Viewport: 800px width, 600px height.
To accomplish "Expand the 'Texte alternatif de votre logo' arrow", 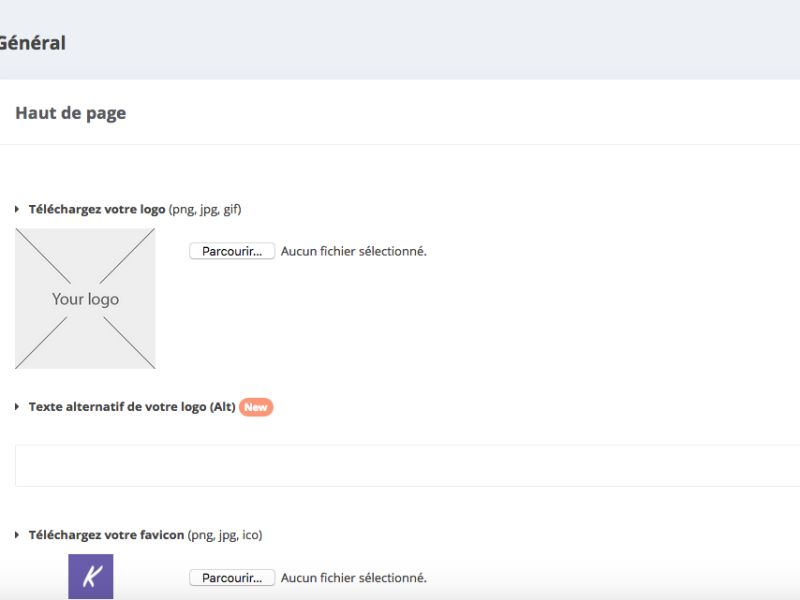I will [x=17, y=407].
